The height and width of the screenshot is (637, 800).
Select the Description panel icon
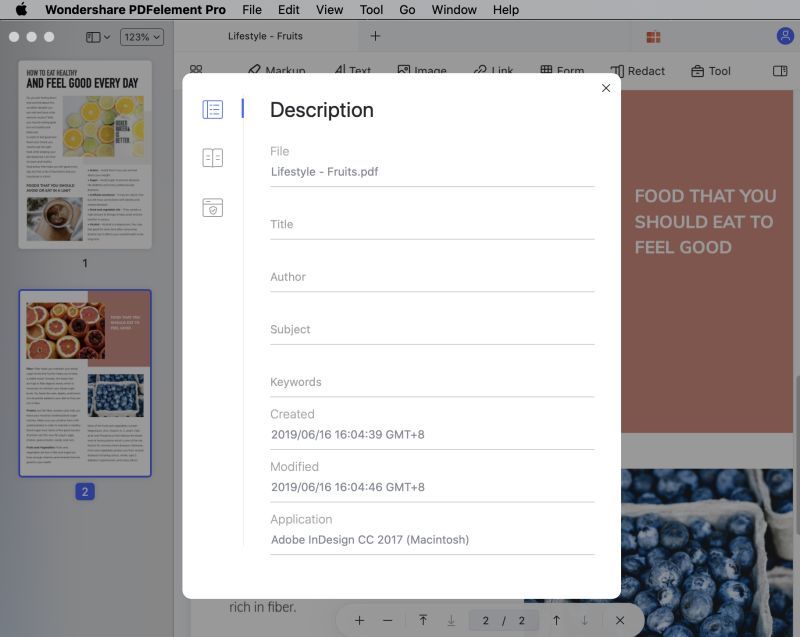(213, 108)
